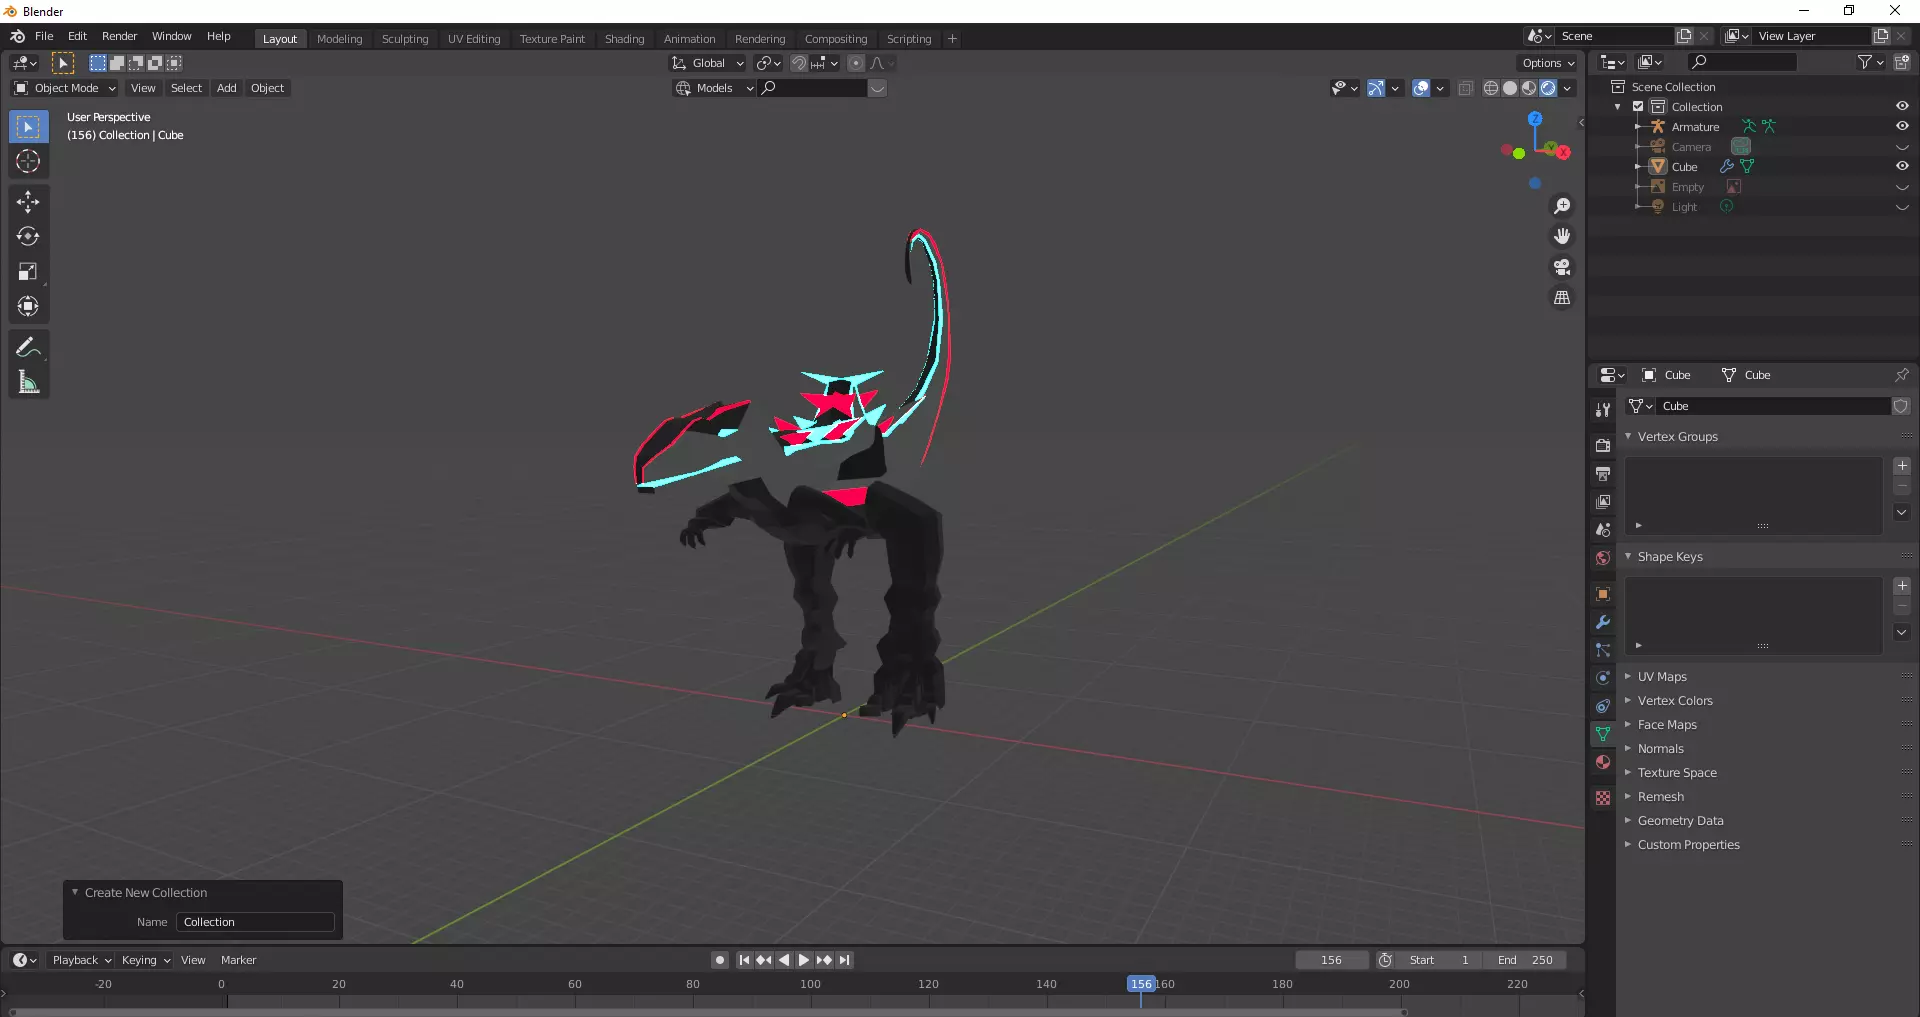Screen dimensions: 1920x1017
Task: Open Object Mode dropdown
Action: [65, 88]
